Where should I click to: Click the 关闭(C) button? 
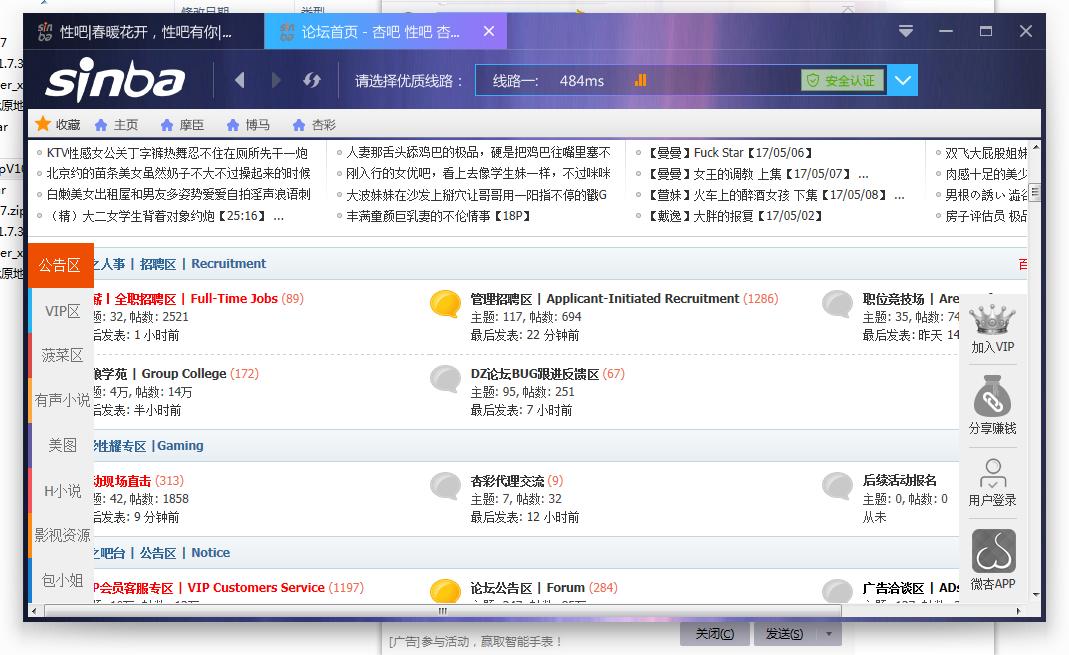point(714,633)
